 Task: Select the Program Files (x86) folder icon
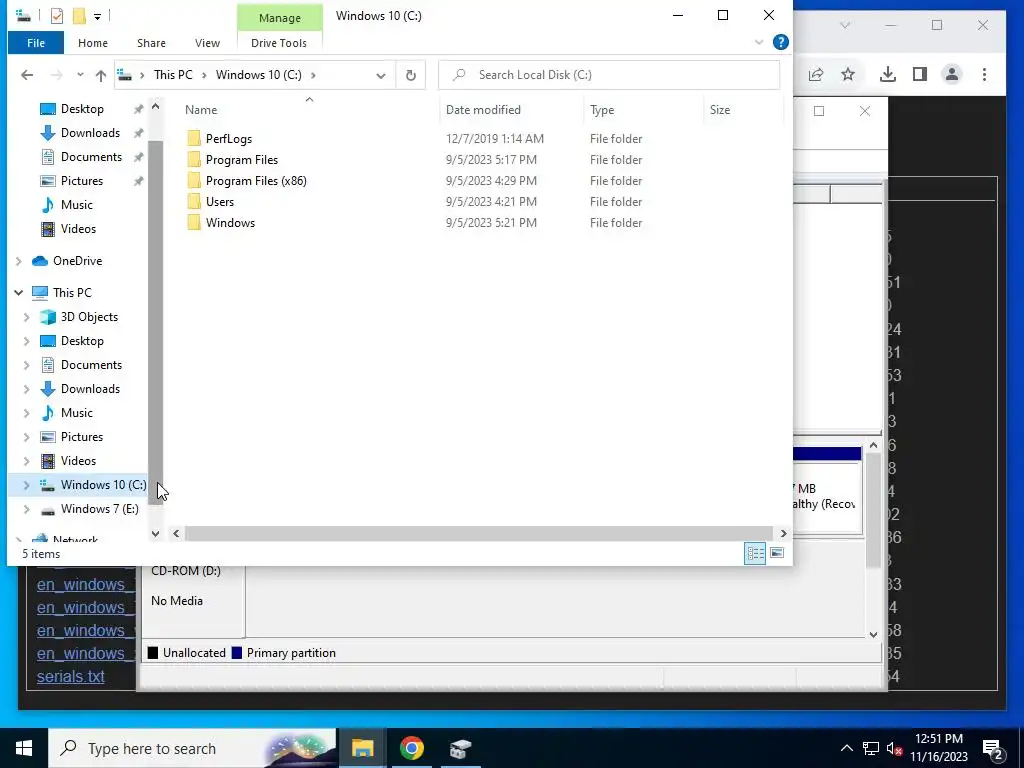[194, 180]
